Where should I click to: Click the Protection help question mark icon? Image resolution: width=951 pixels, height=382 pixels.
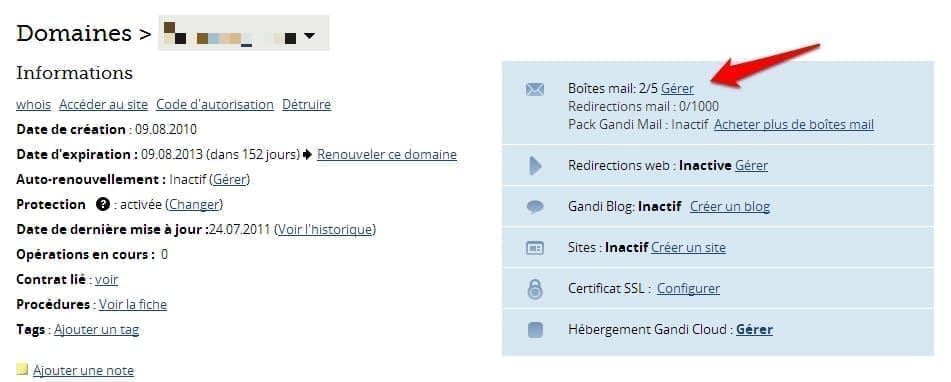102,204
